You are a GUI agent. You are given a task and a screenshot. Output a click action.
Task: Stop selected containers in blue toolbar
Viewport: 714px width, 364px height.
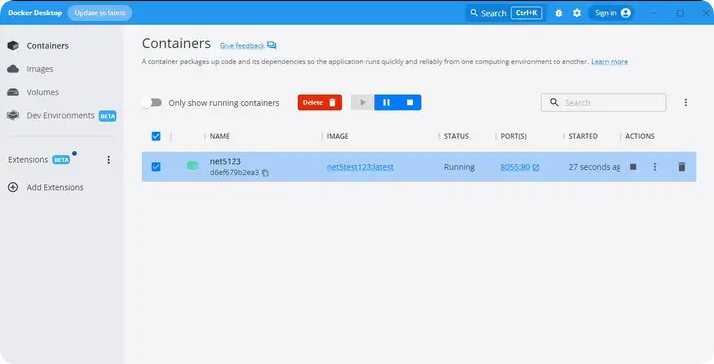tap(410, 103)
